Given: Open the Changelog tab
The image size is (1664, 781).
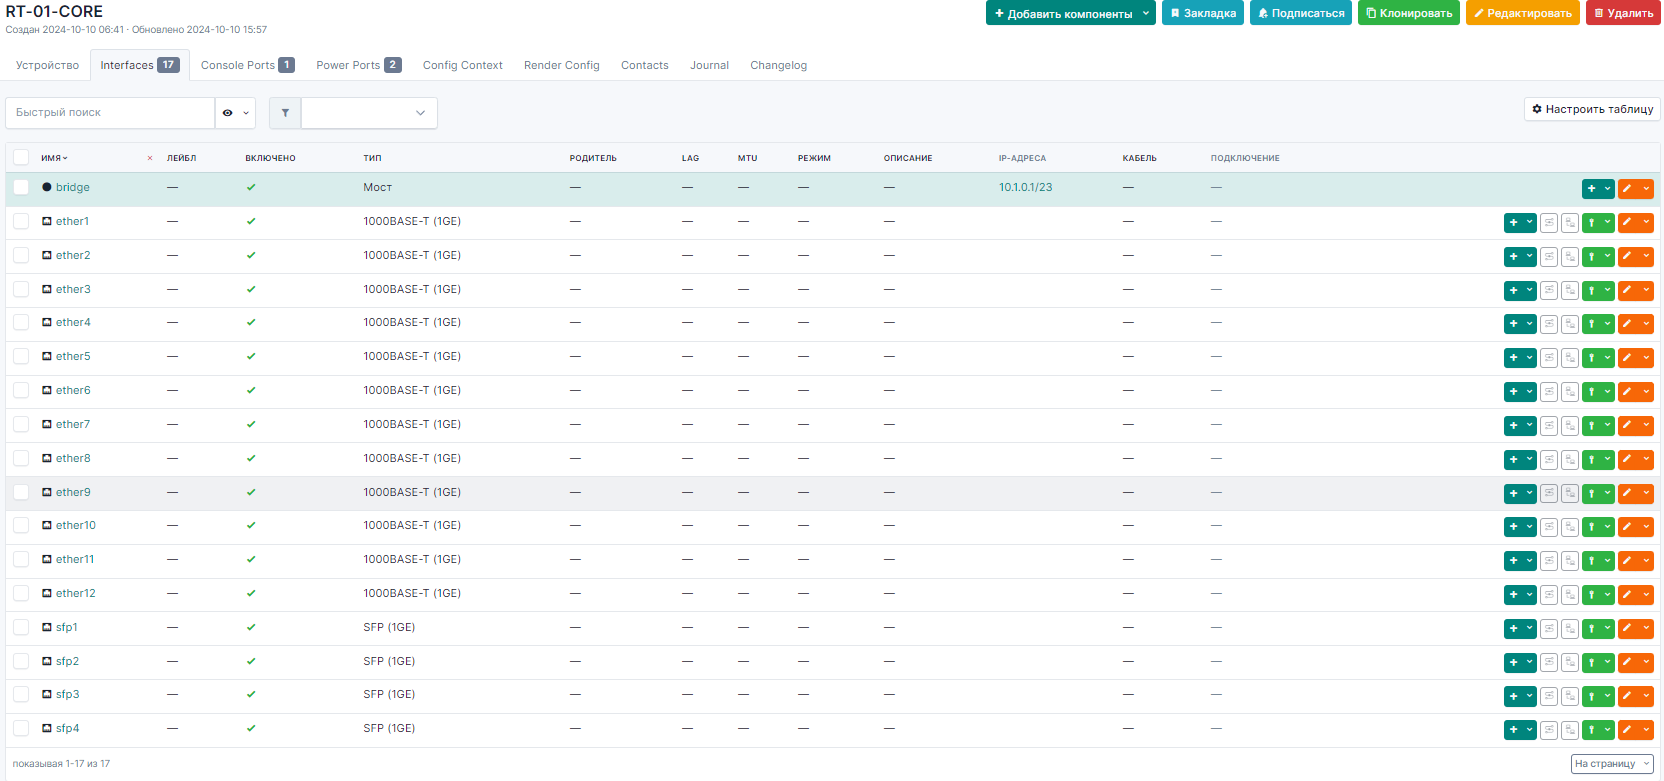Looking at the screenshot, I should (x=778, y=65).
